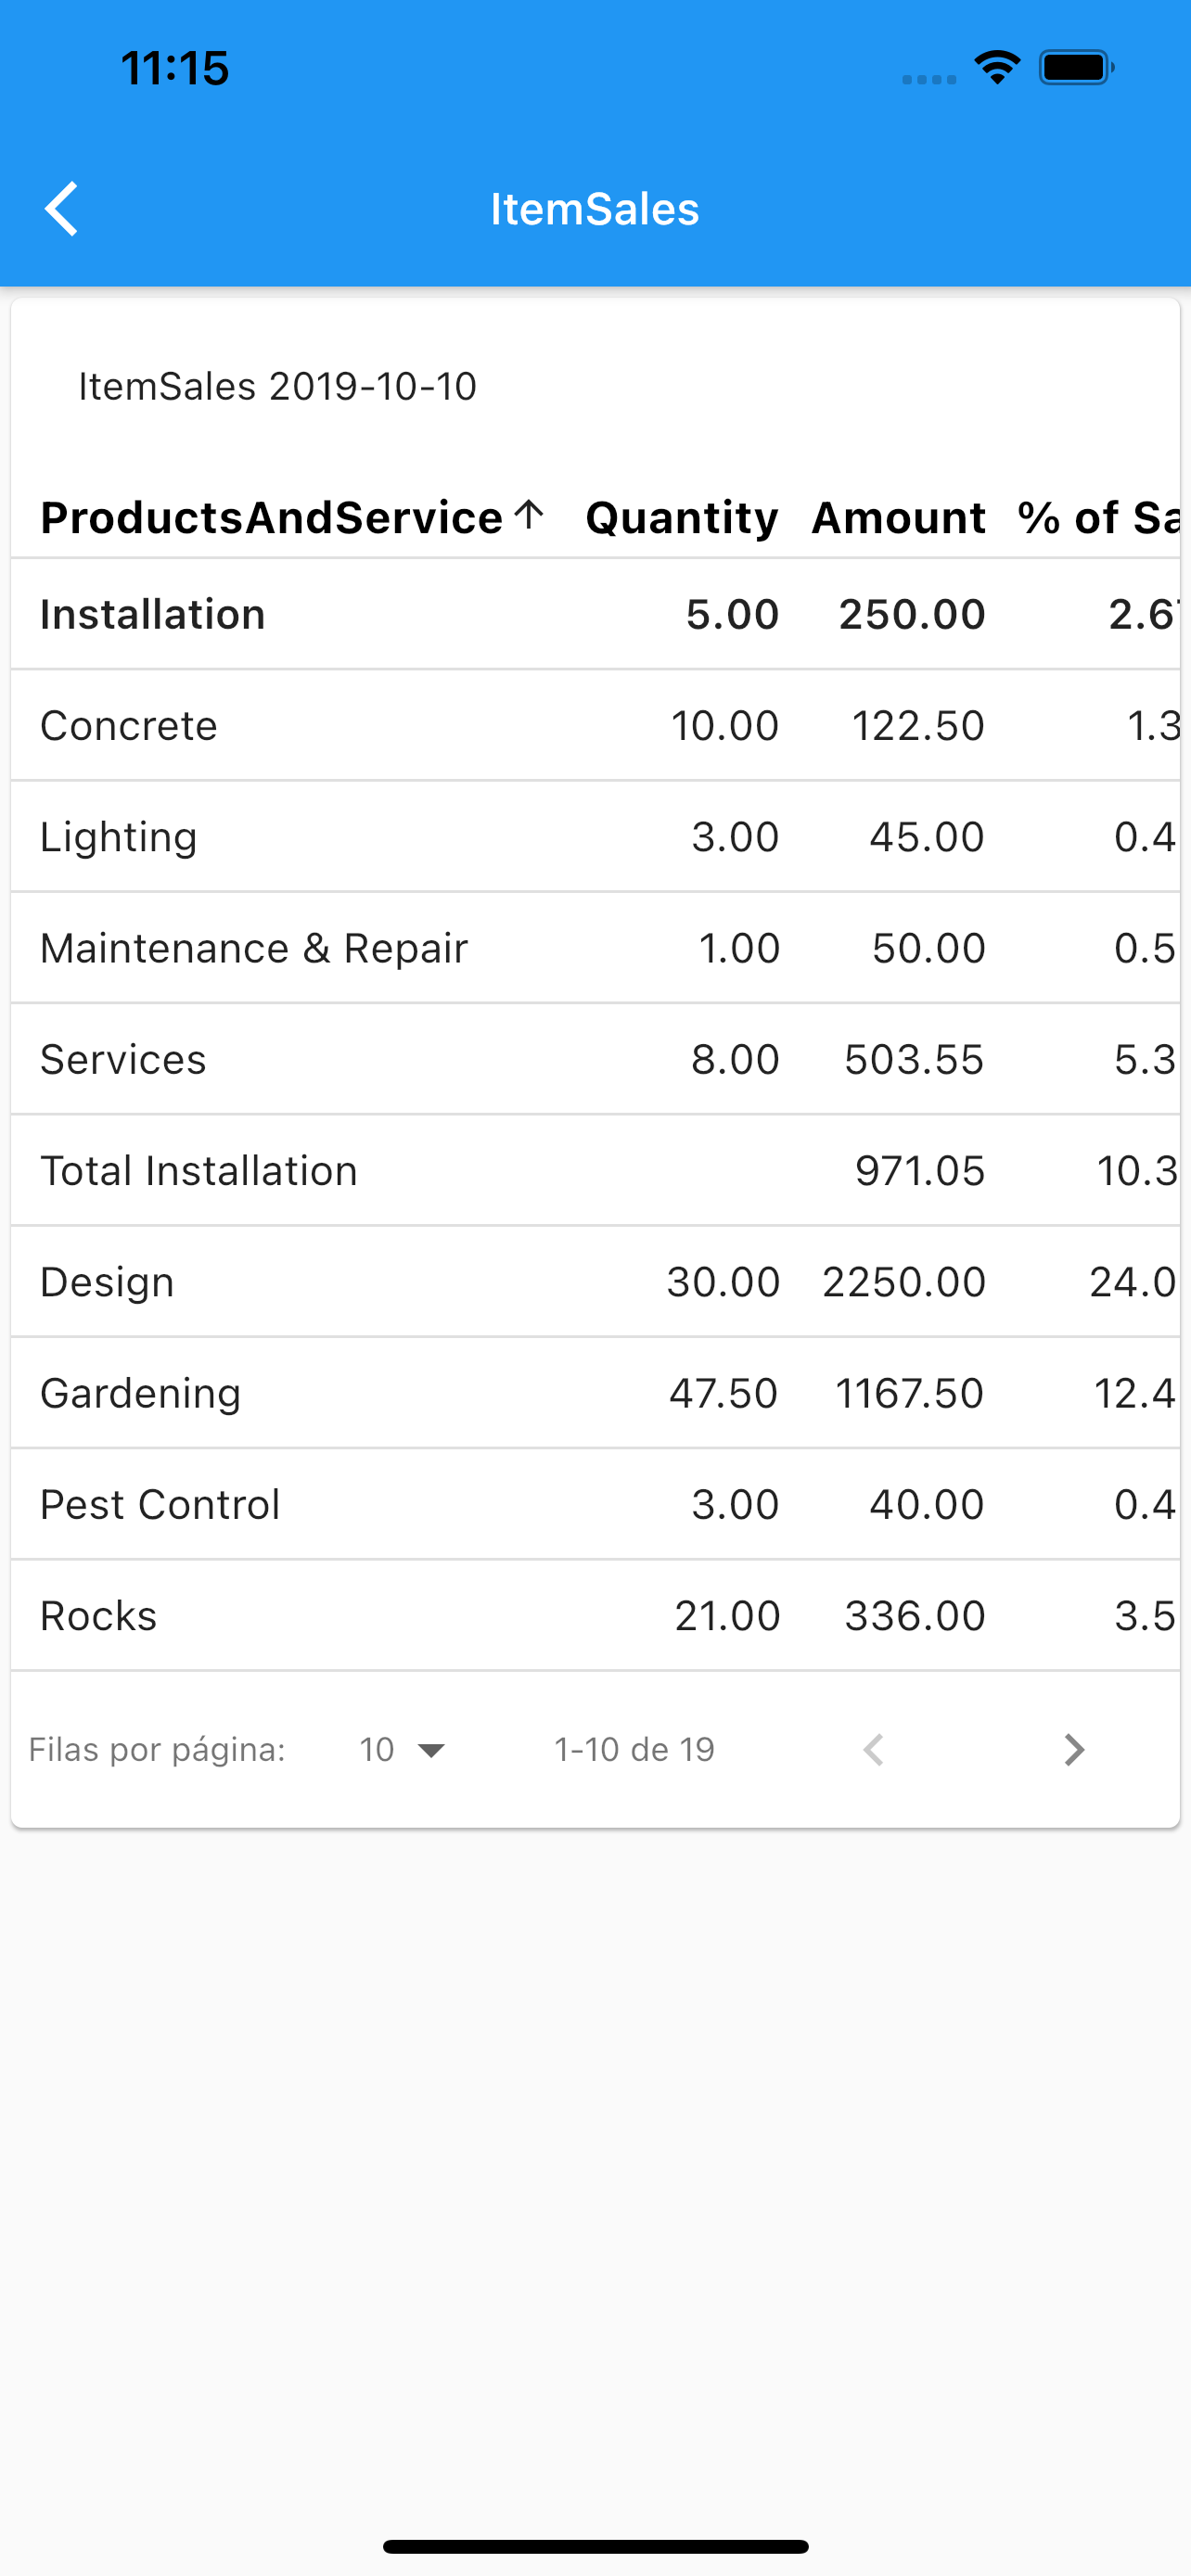Screen dimensions: 1191x2576
Task: Go to next page of table
Action: point(1073,1749)
